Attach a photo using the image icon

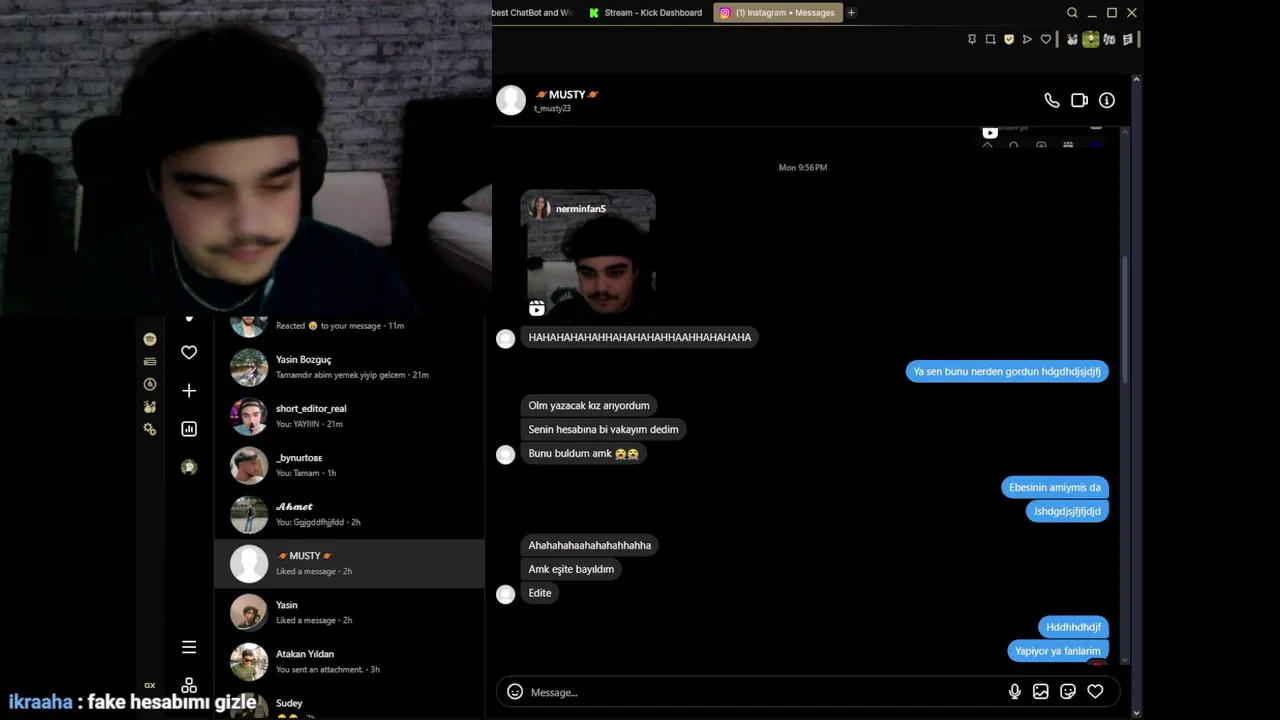[1041, 691]
